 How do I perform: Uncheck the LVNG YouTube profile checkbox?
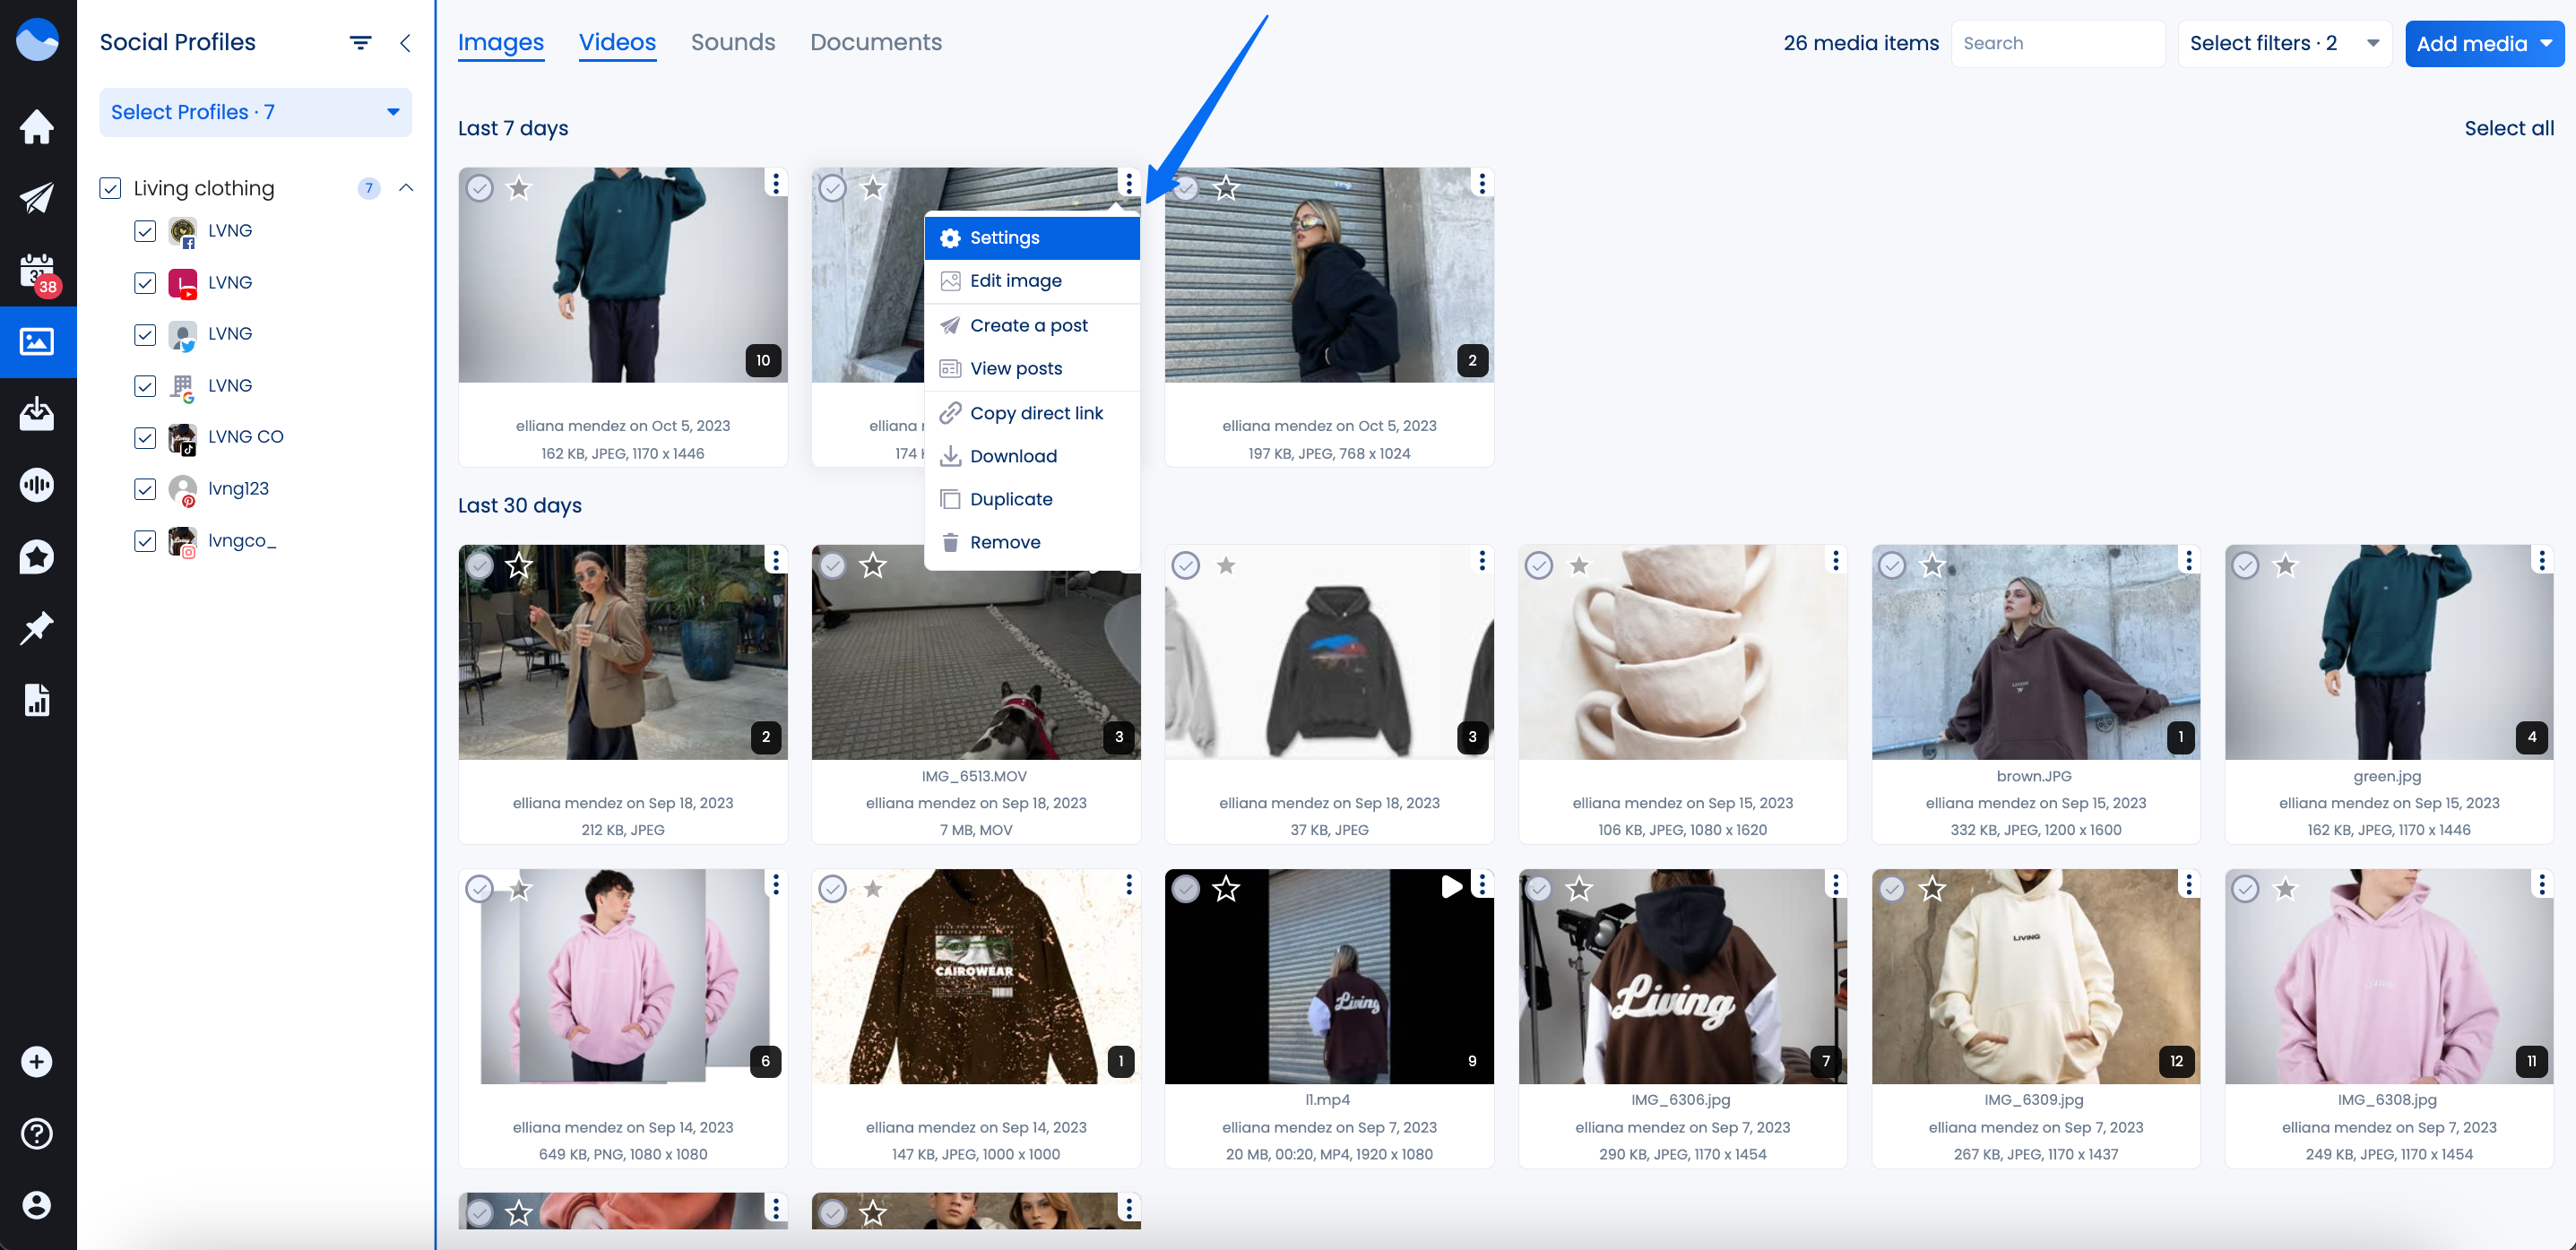coord(145,283)
